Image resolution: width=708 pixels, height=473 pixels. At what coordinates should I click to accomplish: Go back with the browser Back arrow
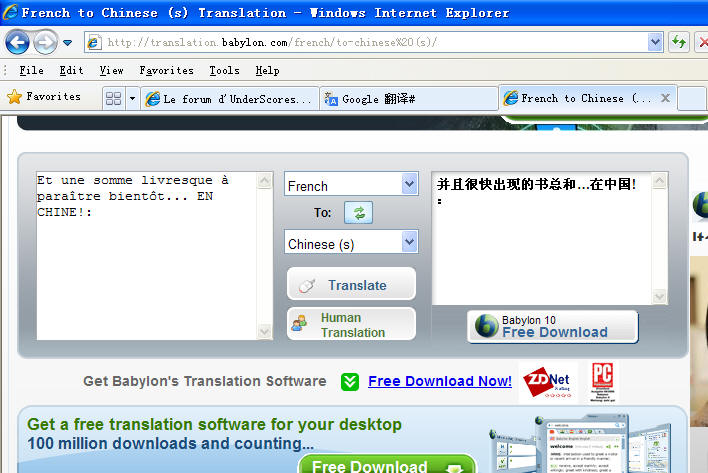[18, 43]
